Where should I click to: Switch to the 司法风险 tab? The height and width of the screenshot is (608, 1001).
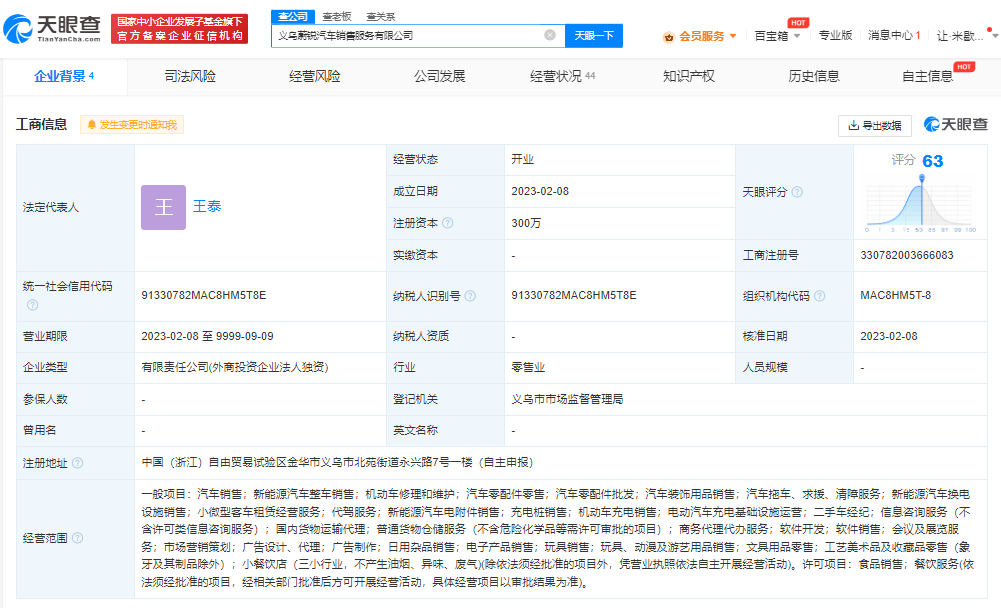[x=189, y=76]
